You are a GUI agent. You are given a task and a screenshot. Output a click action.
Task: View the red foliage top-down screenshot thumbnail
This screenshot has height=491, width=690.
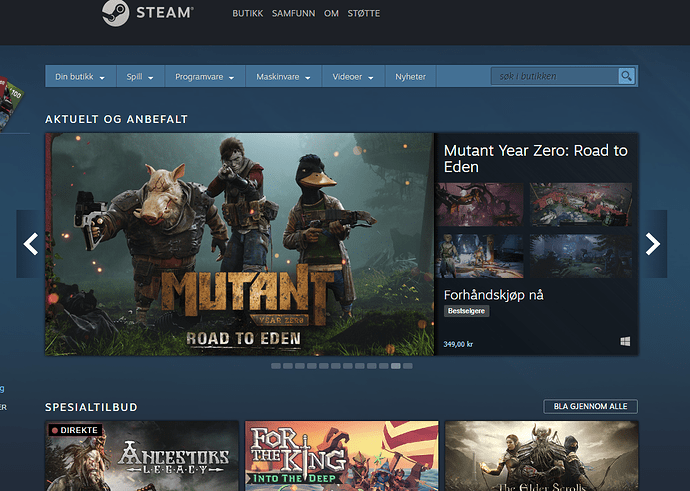[x=581, y=205]
